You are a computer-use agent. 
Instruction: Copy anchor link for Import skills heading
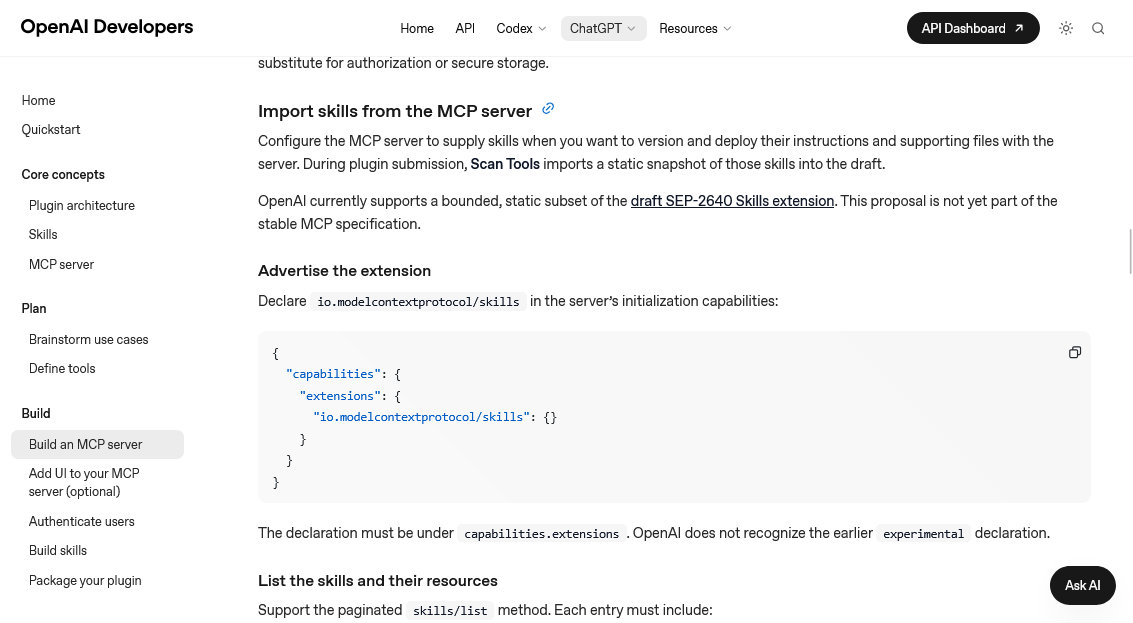point(548,108)
